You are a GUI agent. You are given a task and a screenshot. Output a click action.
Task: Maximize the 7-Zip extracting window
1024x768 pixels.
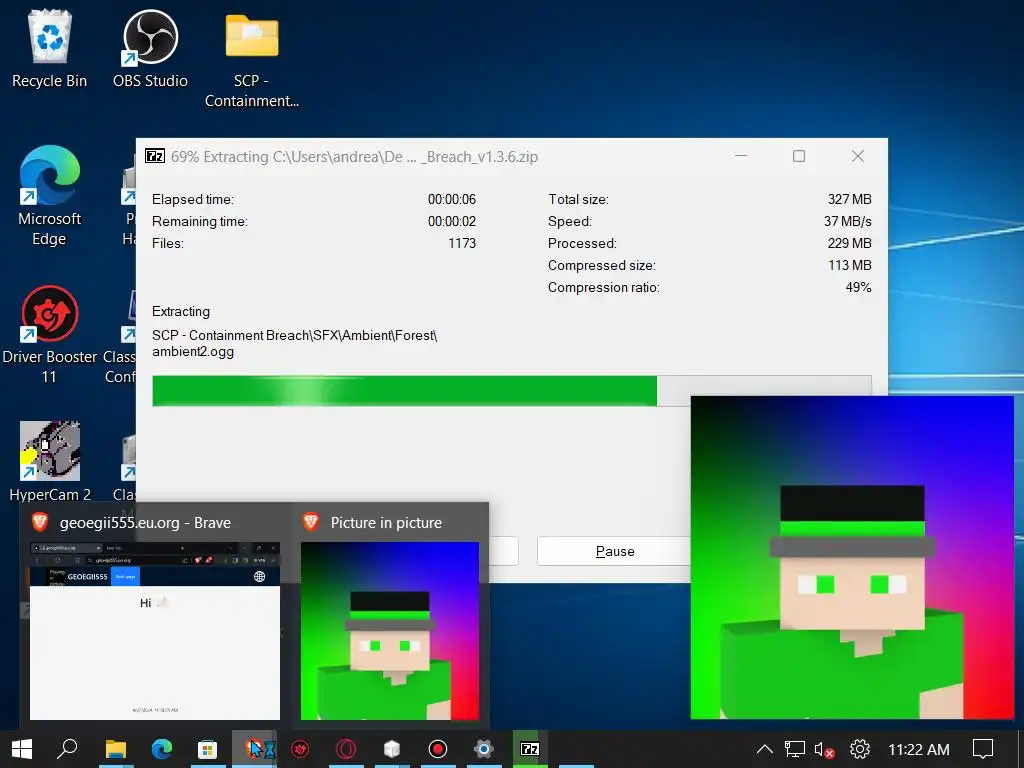click(799, 156)
